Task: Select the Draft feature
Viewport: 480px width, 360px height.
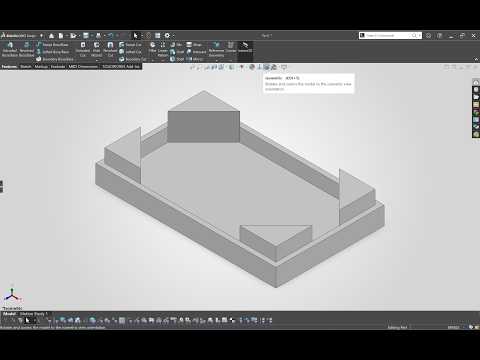Action: (x=177, y=52)
